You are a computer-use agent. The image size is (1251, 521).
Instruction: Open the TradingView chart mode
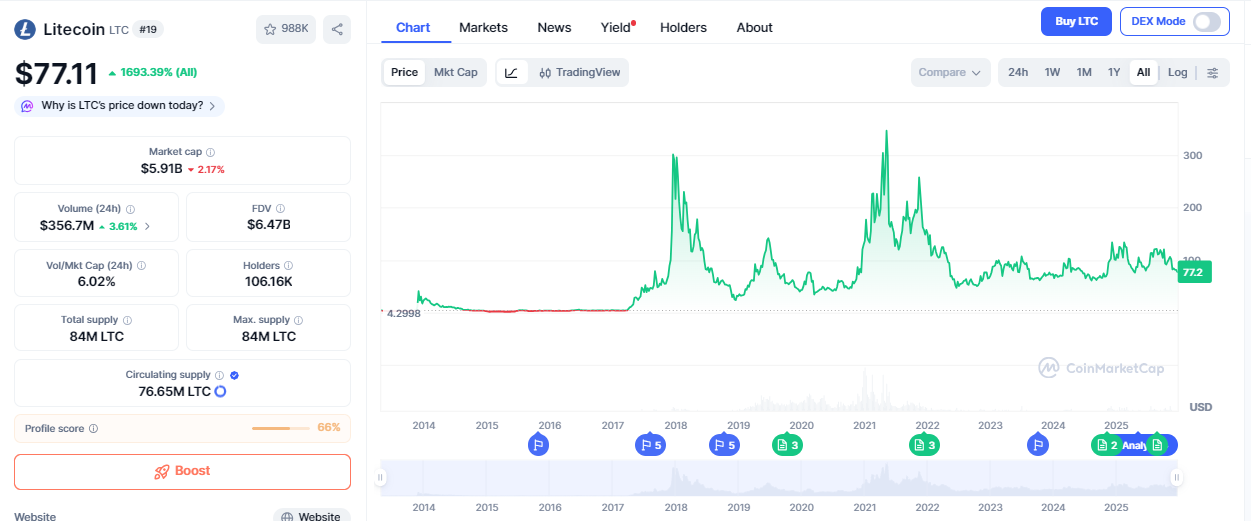click(x=579, y=72)
